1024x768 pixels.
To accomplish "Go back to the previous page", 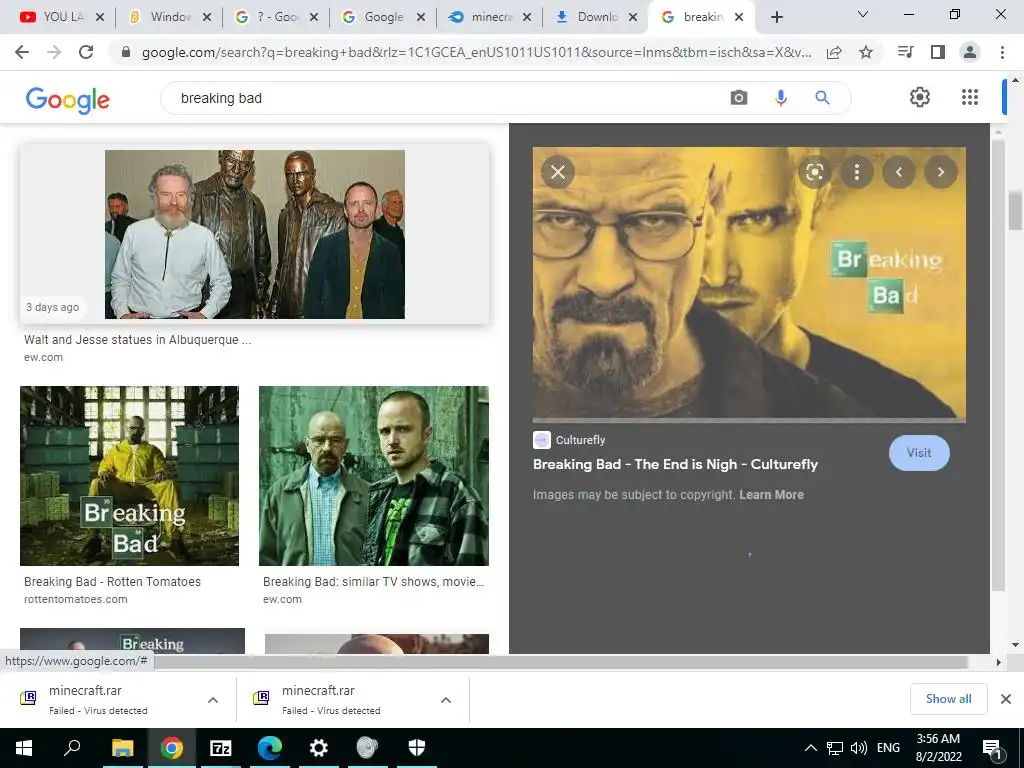I will point(22,52).
